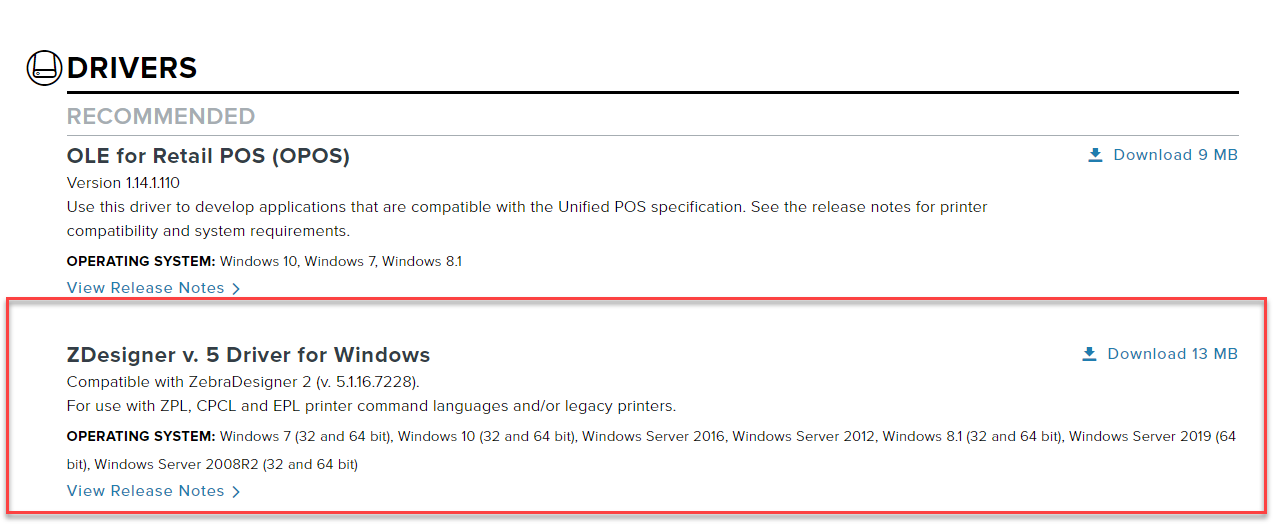
Task: Open the Download 9 MB link
Action: (1175, 155)
